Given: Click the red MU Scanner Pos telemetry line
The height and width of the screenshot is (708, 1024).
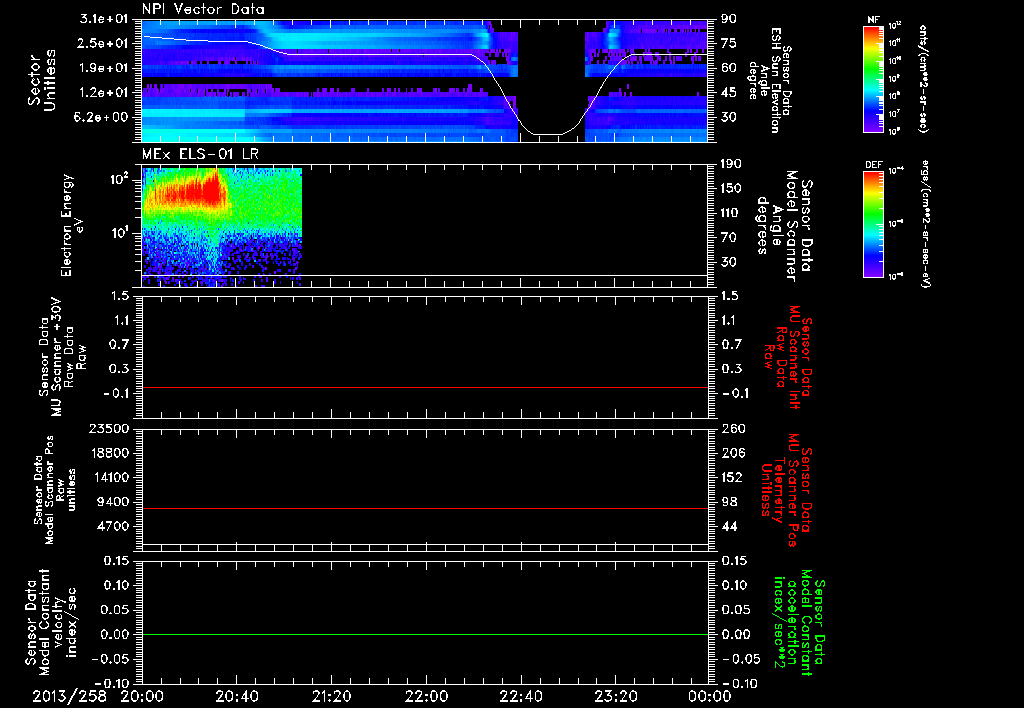Looking at the screenshot, I should click(x=424, y=508).
